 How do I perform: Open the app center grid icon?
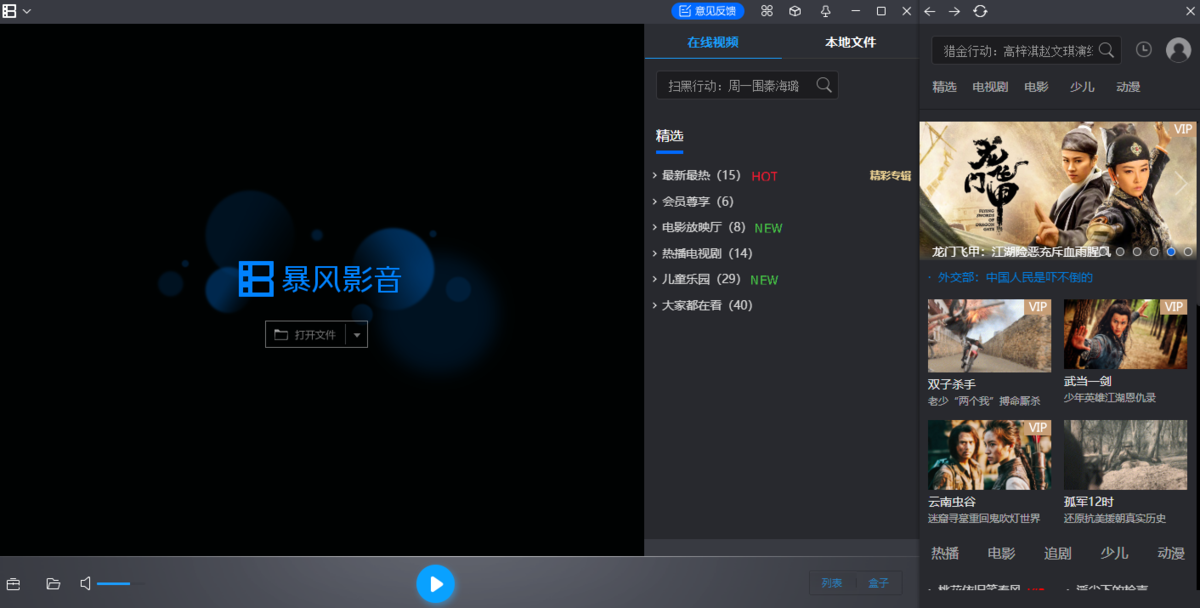[x=766, y=11]
